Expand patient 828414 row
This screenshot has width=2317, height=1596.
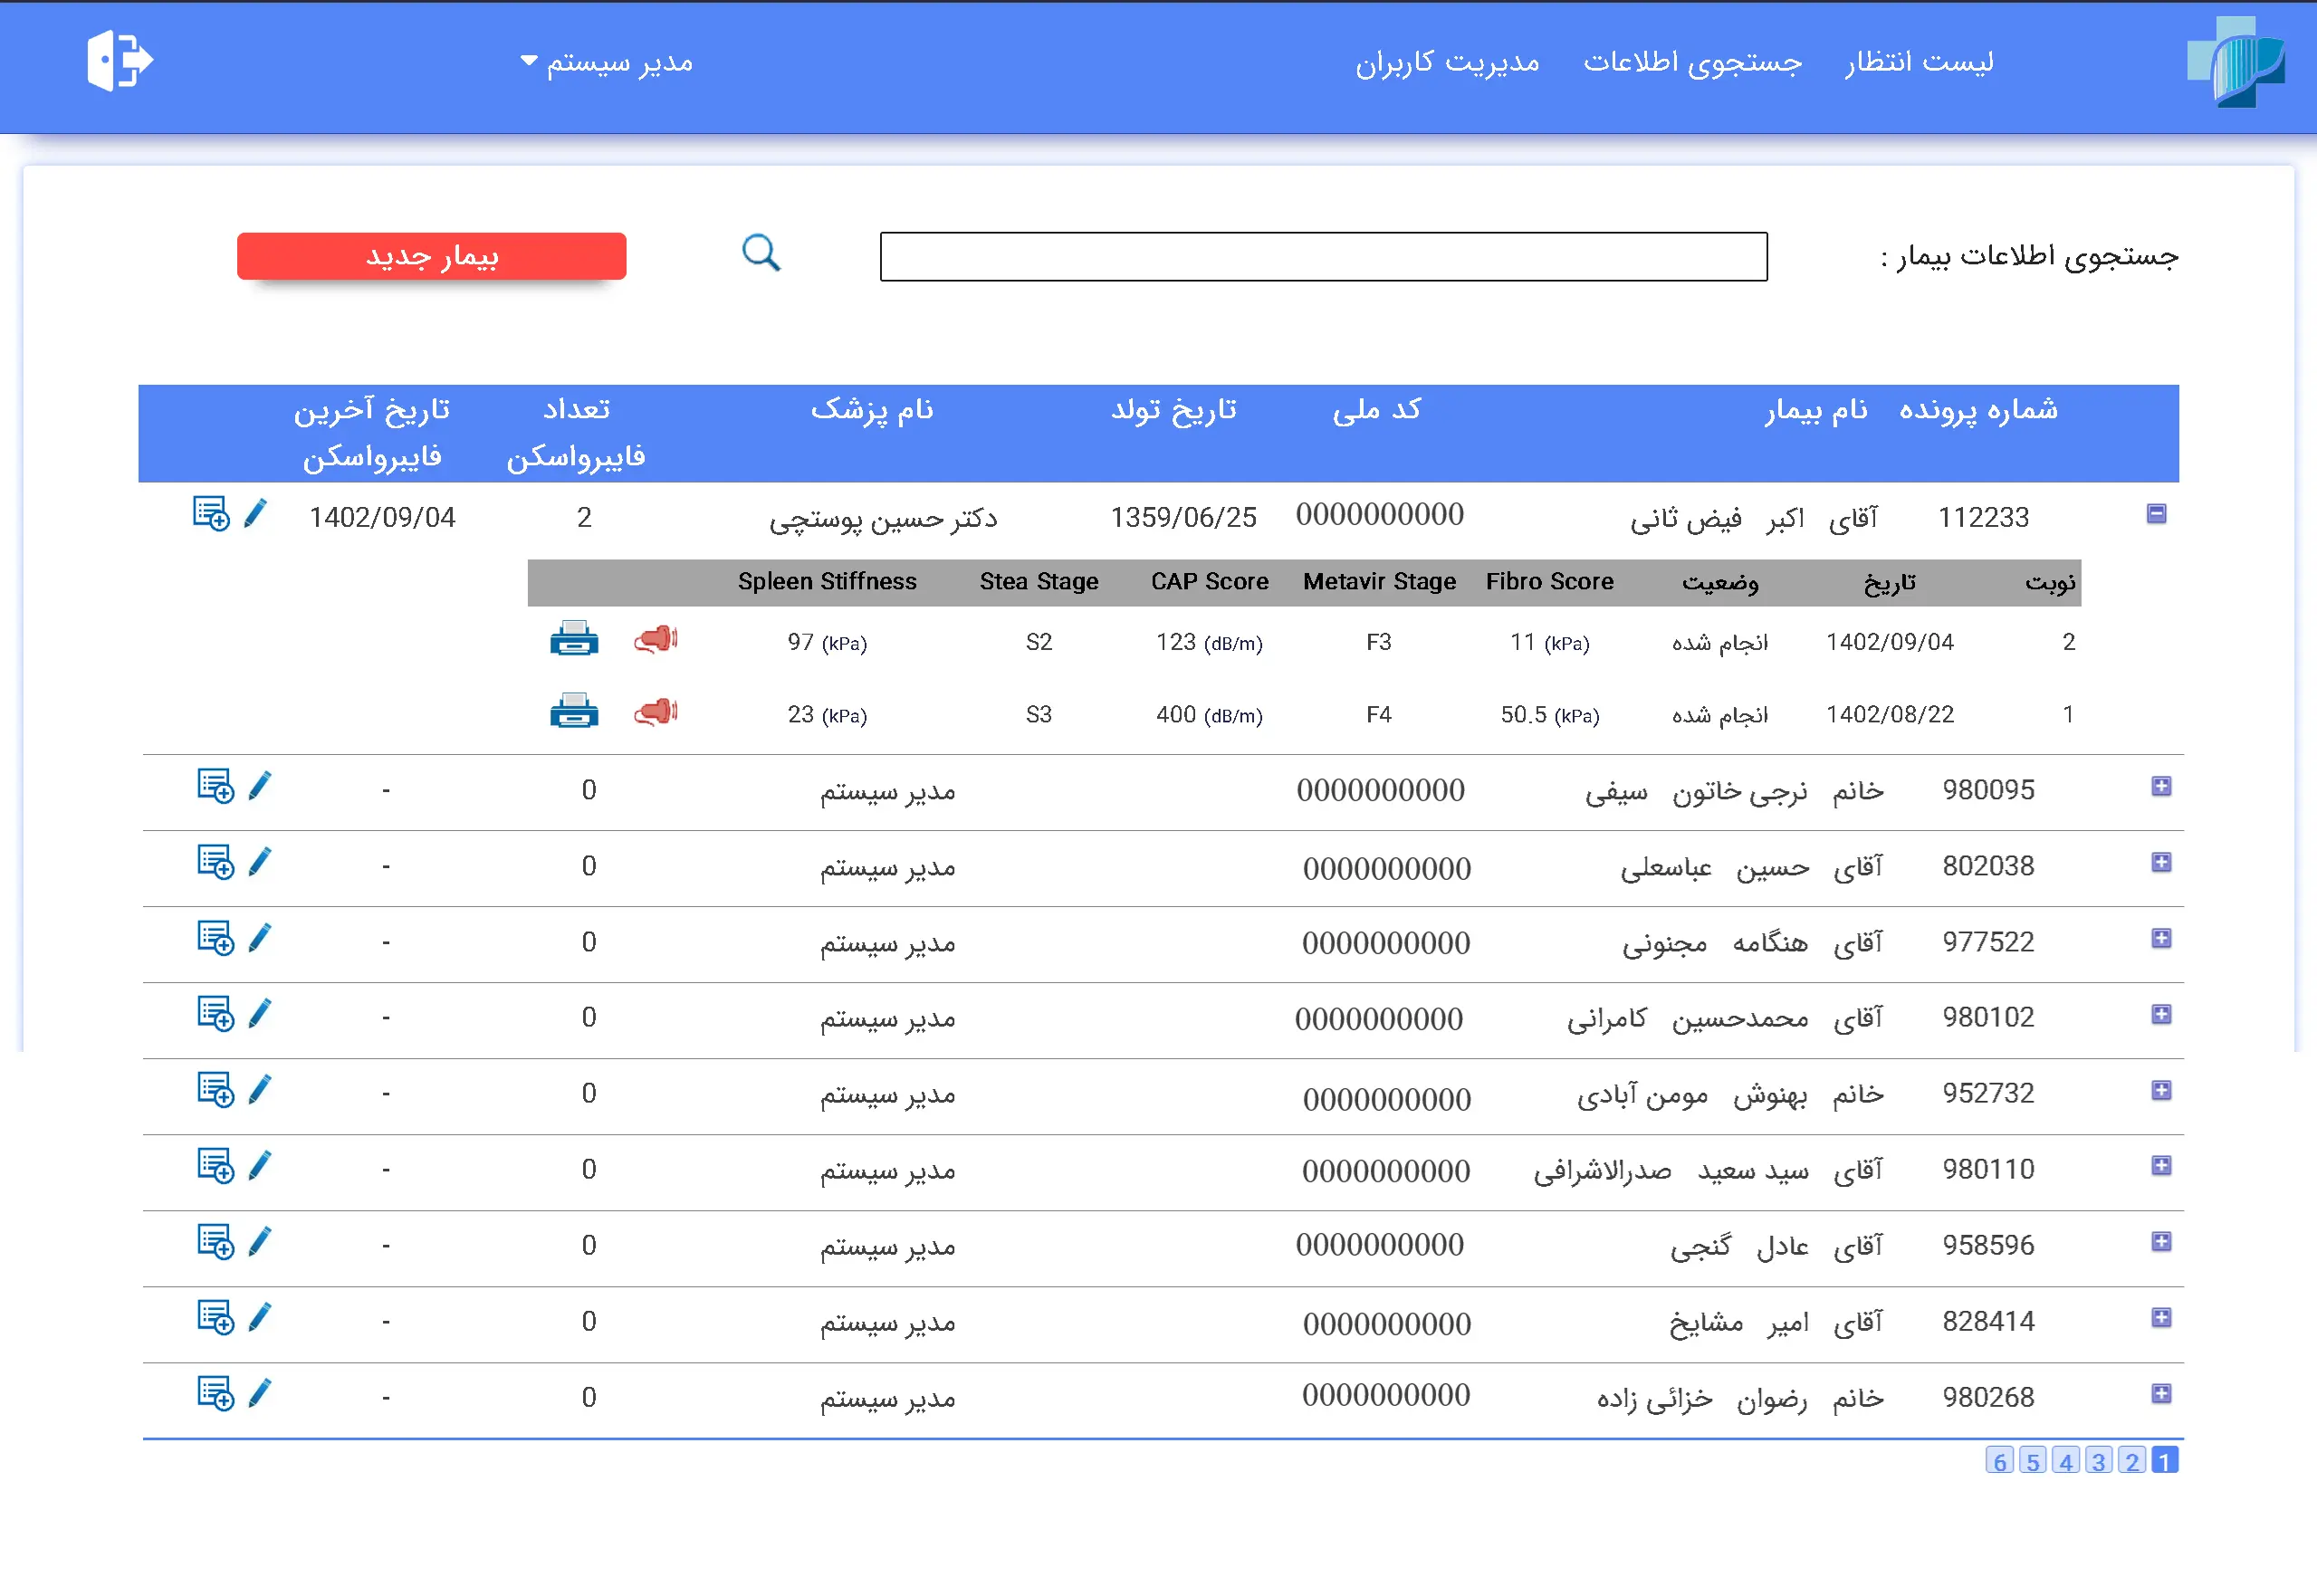[2161, 1318]
